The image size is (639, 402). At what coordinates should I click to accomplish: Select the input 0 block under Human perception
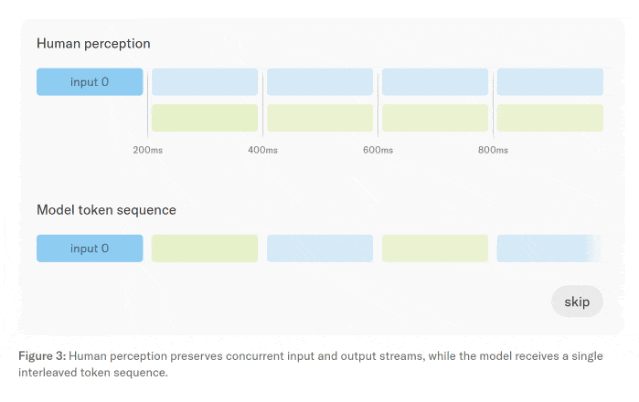coord(90,82)
